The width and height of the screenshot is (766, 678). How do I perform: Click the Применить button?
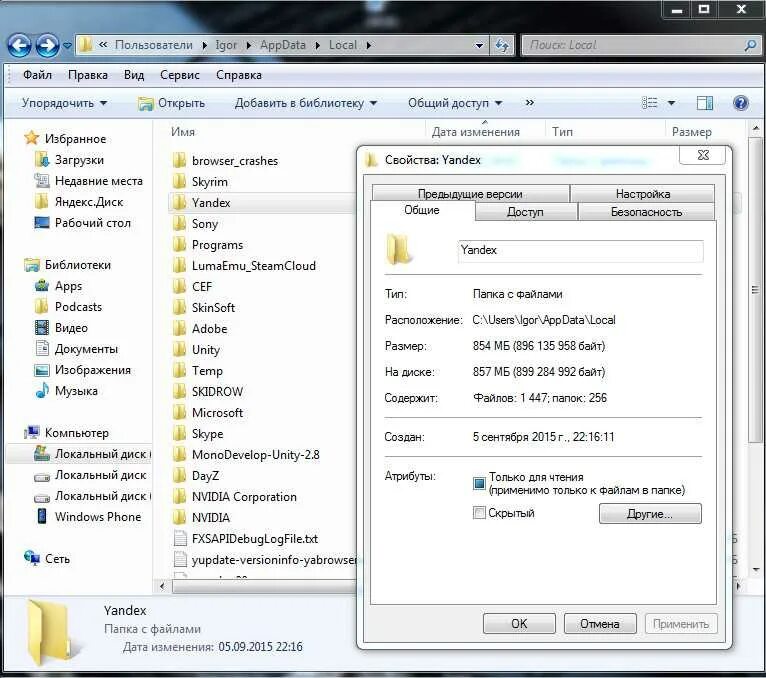[681, 624]
